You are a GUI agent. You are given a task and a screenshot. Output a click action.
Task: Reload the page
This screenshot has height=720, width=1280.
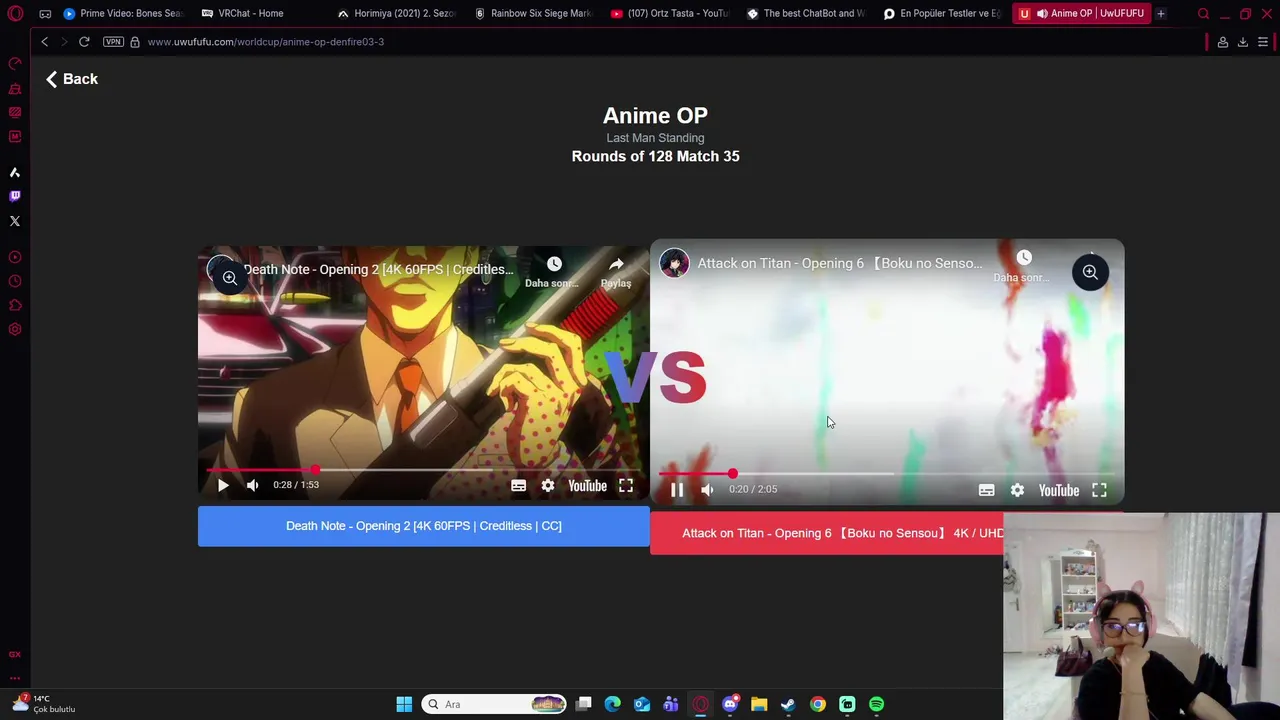coord(84,42)
